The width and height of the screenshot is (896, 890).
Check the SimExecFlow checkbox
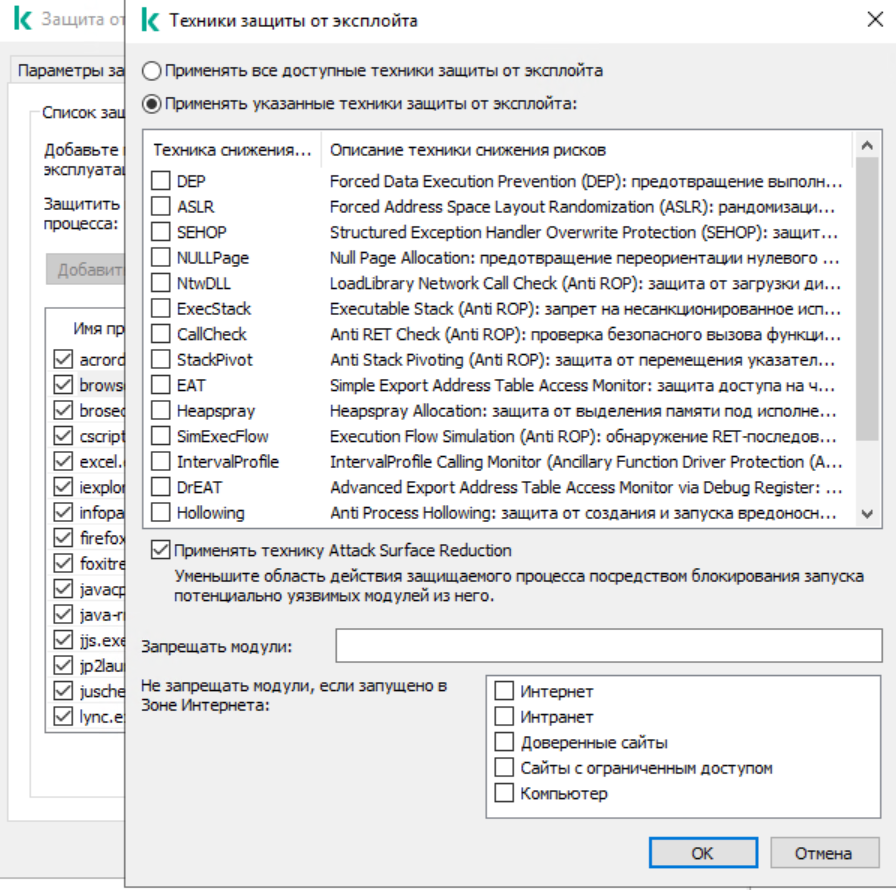point(161,436)
